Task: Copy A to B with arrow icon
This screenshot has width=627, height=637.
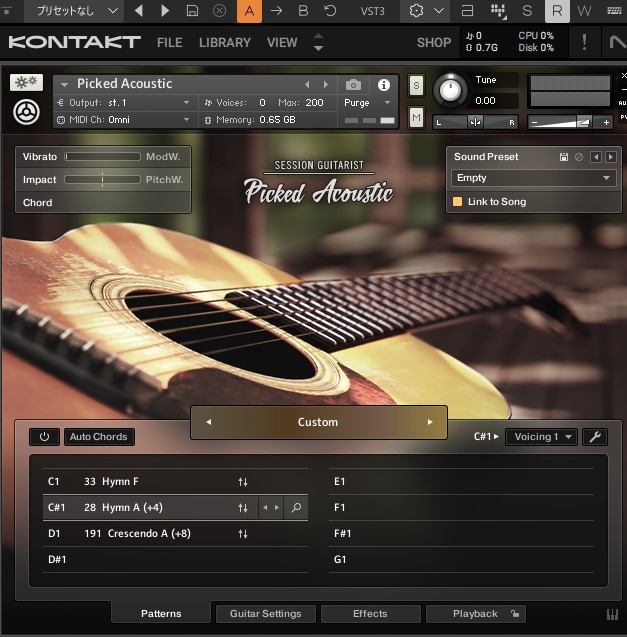Action: pos(276,11)
